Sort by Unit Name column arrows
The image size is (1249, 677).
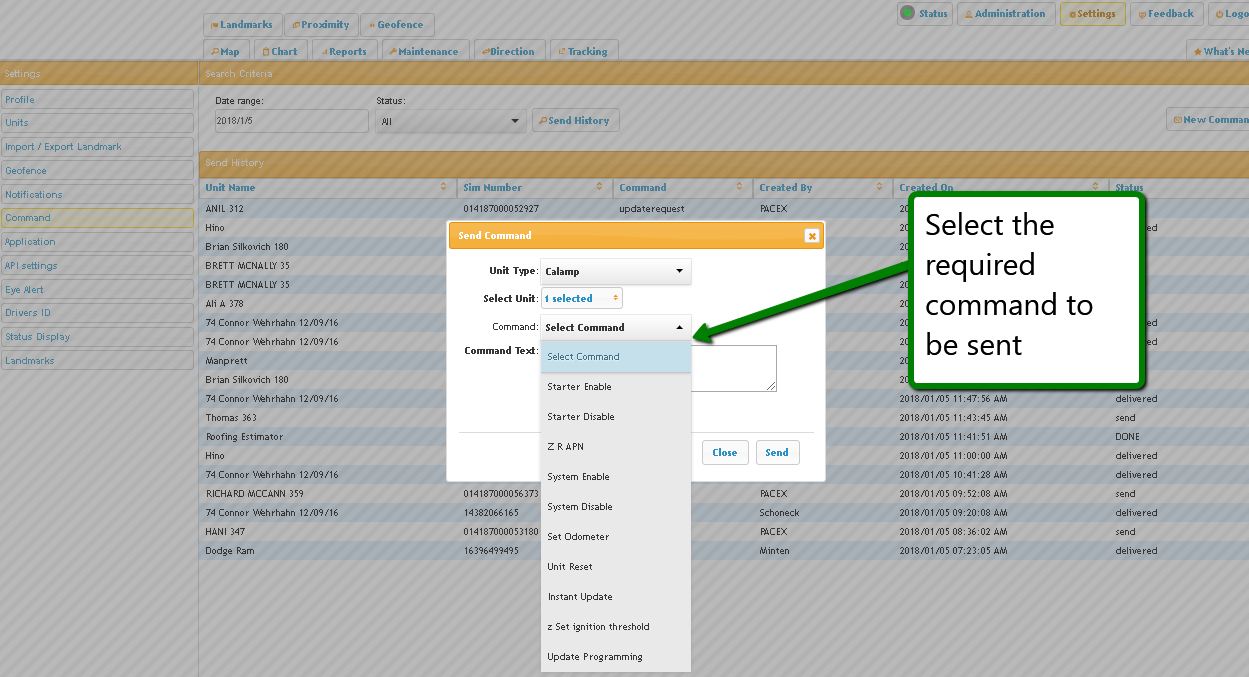(443, 188)
